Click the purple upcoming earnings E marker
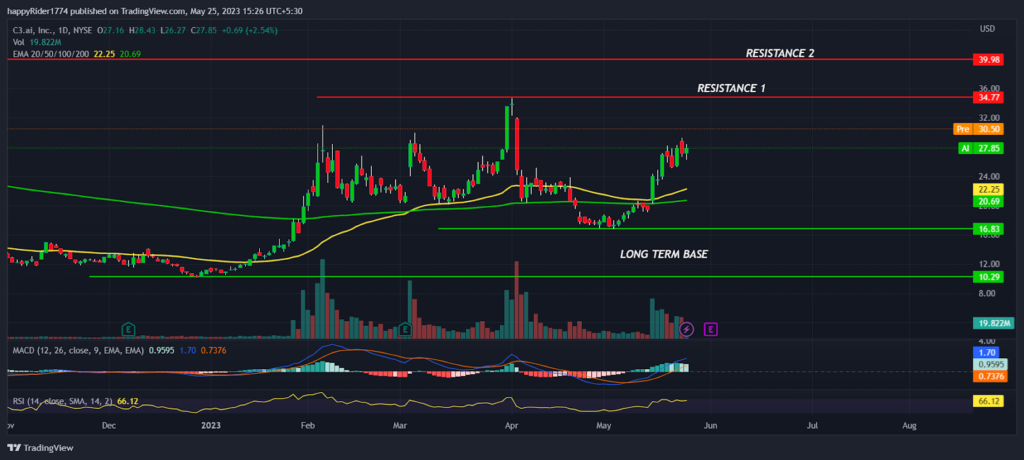The image size is (1024, 460). click(x=711, y=329)
